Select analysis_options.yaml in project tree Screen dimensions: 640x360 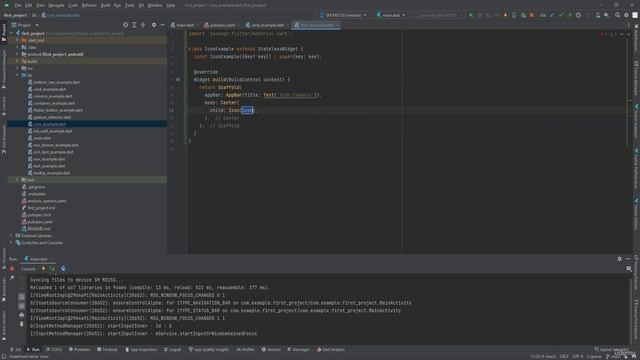pyautogui.click(x=47, y=201)
